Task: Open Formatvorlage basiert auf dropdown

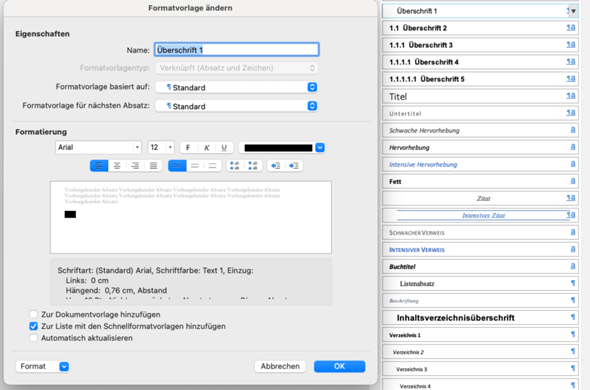Action: (x=237, y=87)
